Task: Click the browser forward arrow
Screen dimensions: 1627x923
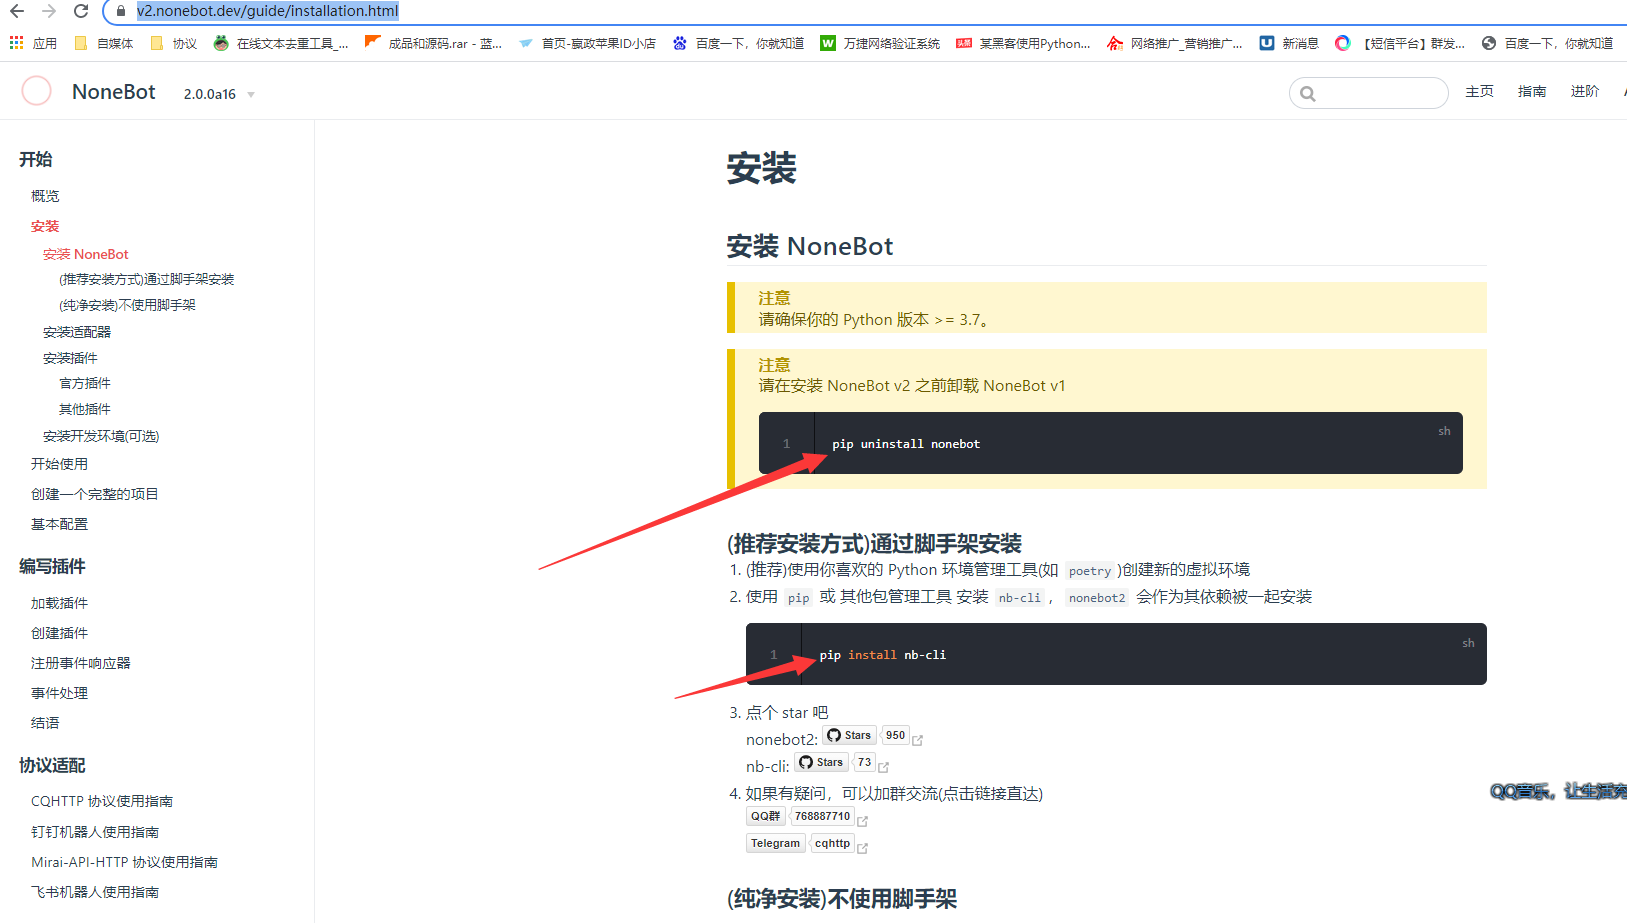Action: pos(49,11)
